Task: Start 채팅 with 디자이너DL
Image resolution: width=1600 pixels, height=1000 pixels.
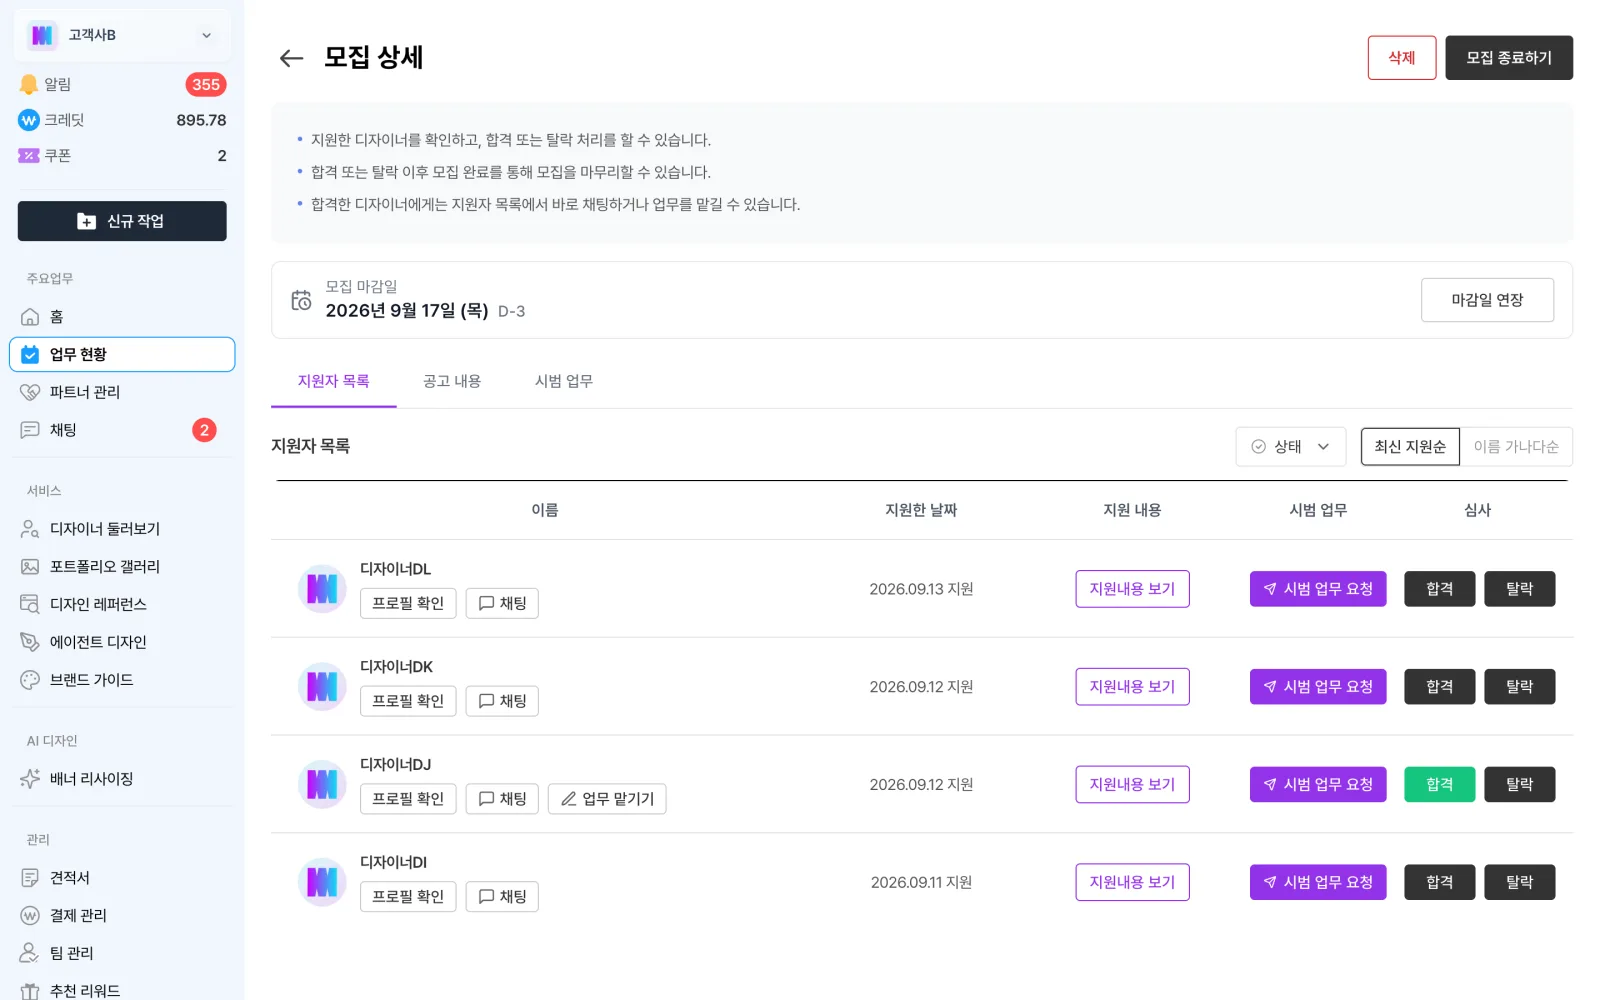Action: [502, 603]
